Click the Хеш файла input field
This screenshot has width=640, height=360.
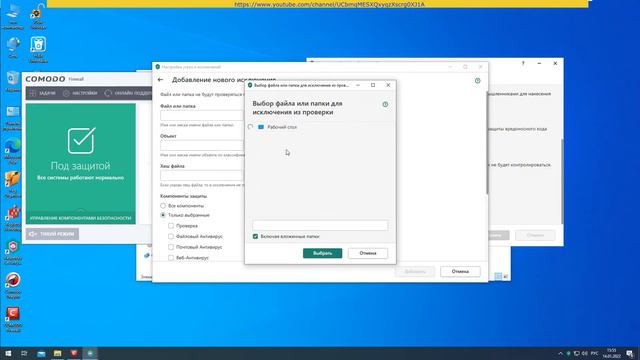202,176
